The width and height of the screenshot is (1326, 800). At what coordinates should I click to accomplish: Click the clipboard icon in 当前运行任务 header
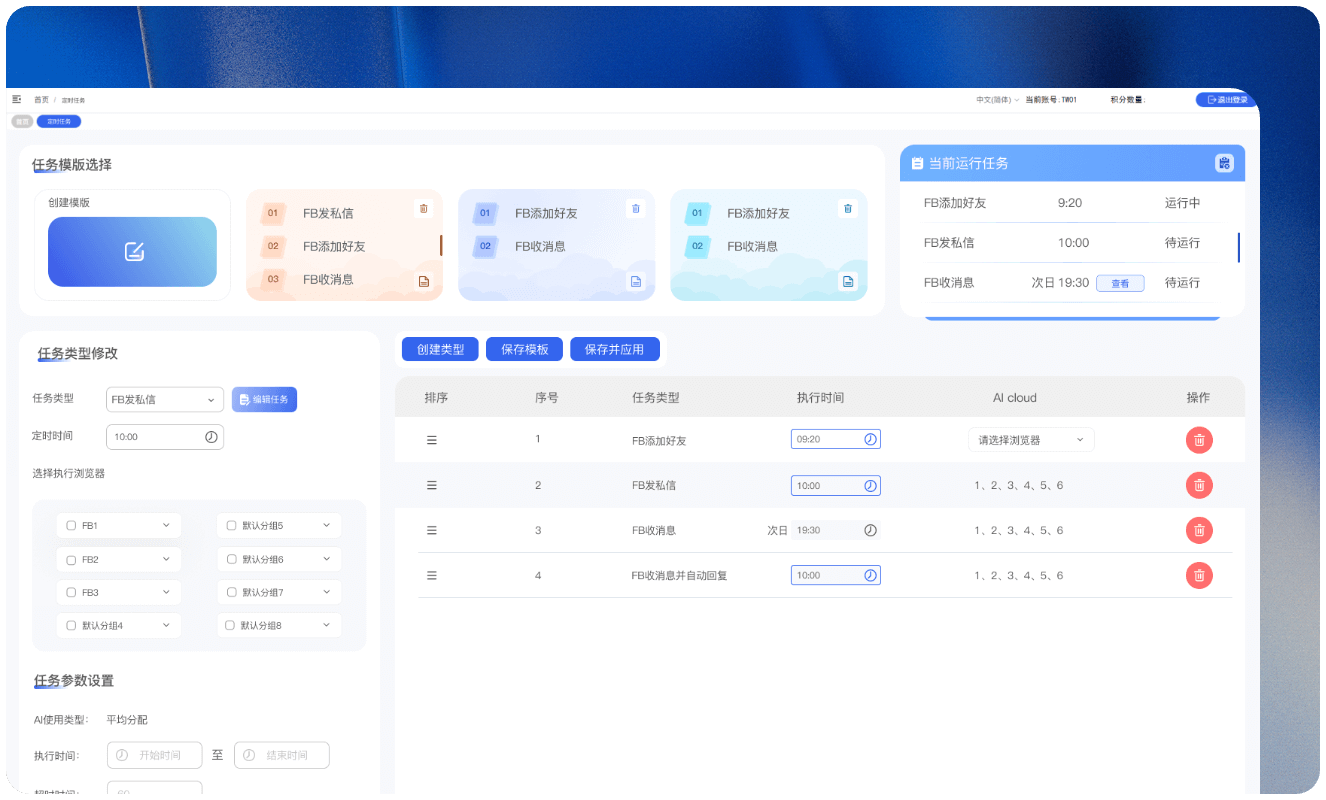[1224, 163]
